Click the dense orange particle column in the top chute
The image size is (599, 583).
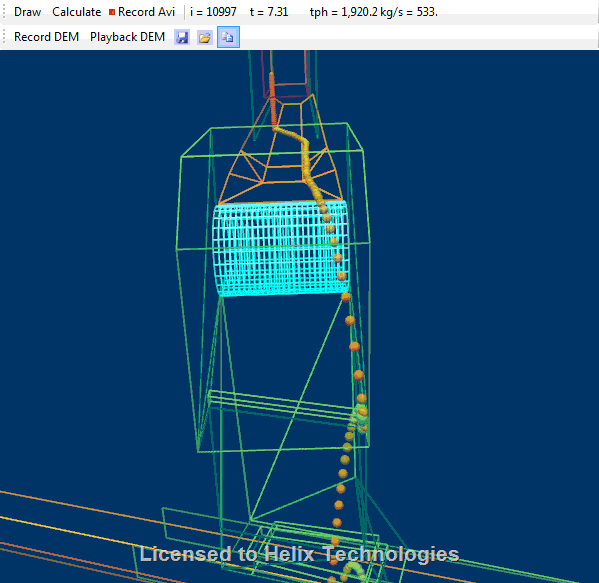pos(272,99)
